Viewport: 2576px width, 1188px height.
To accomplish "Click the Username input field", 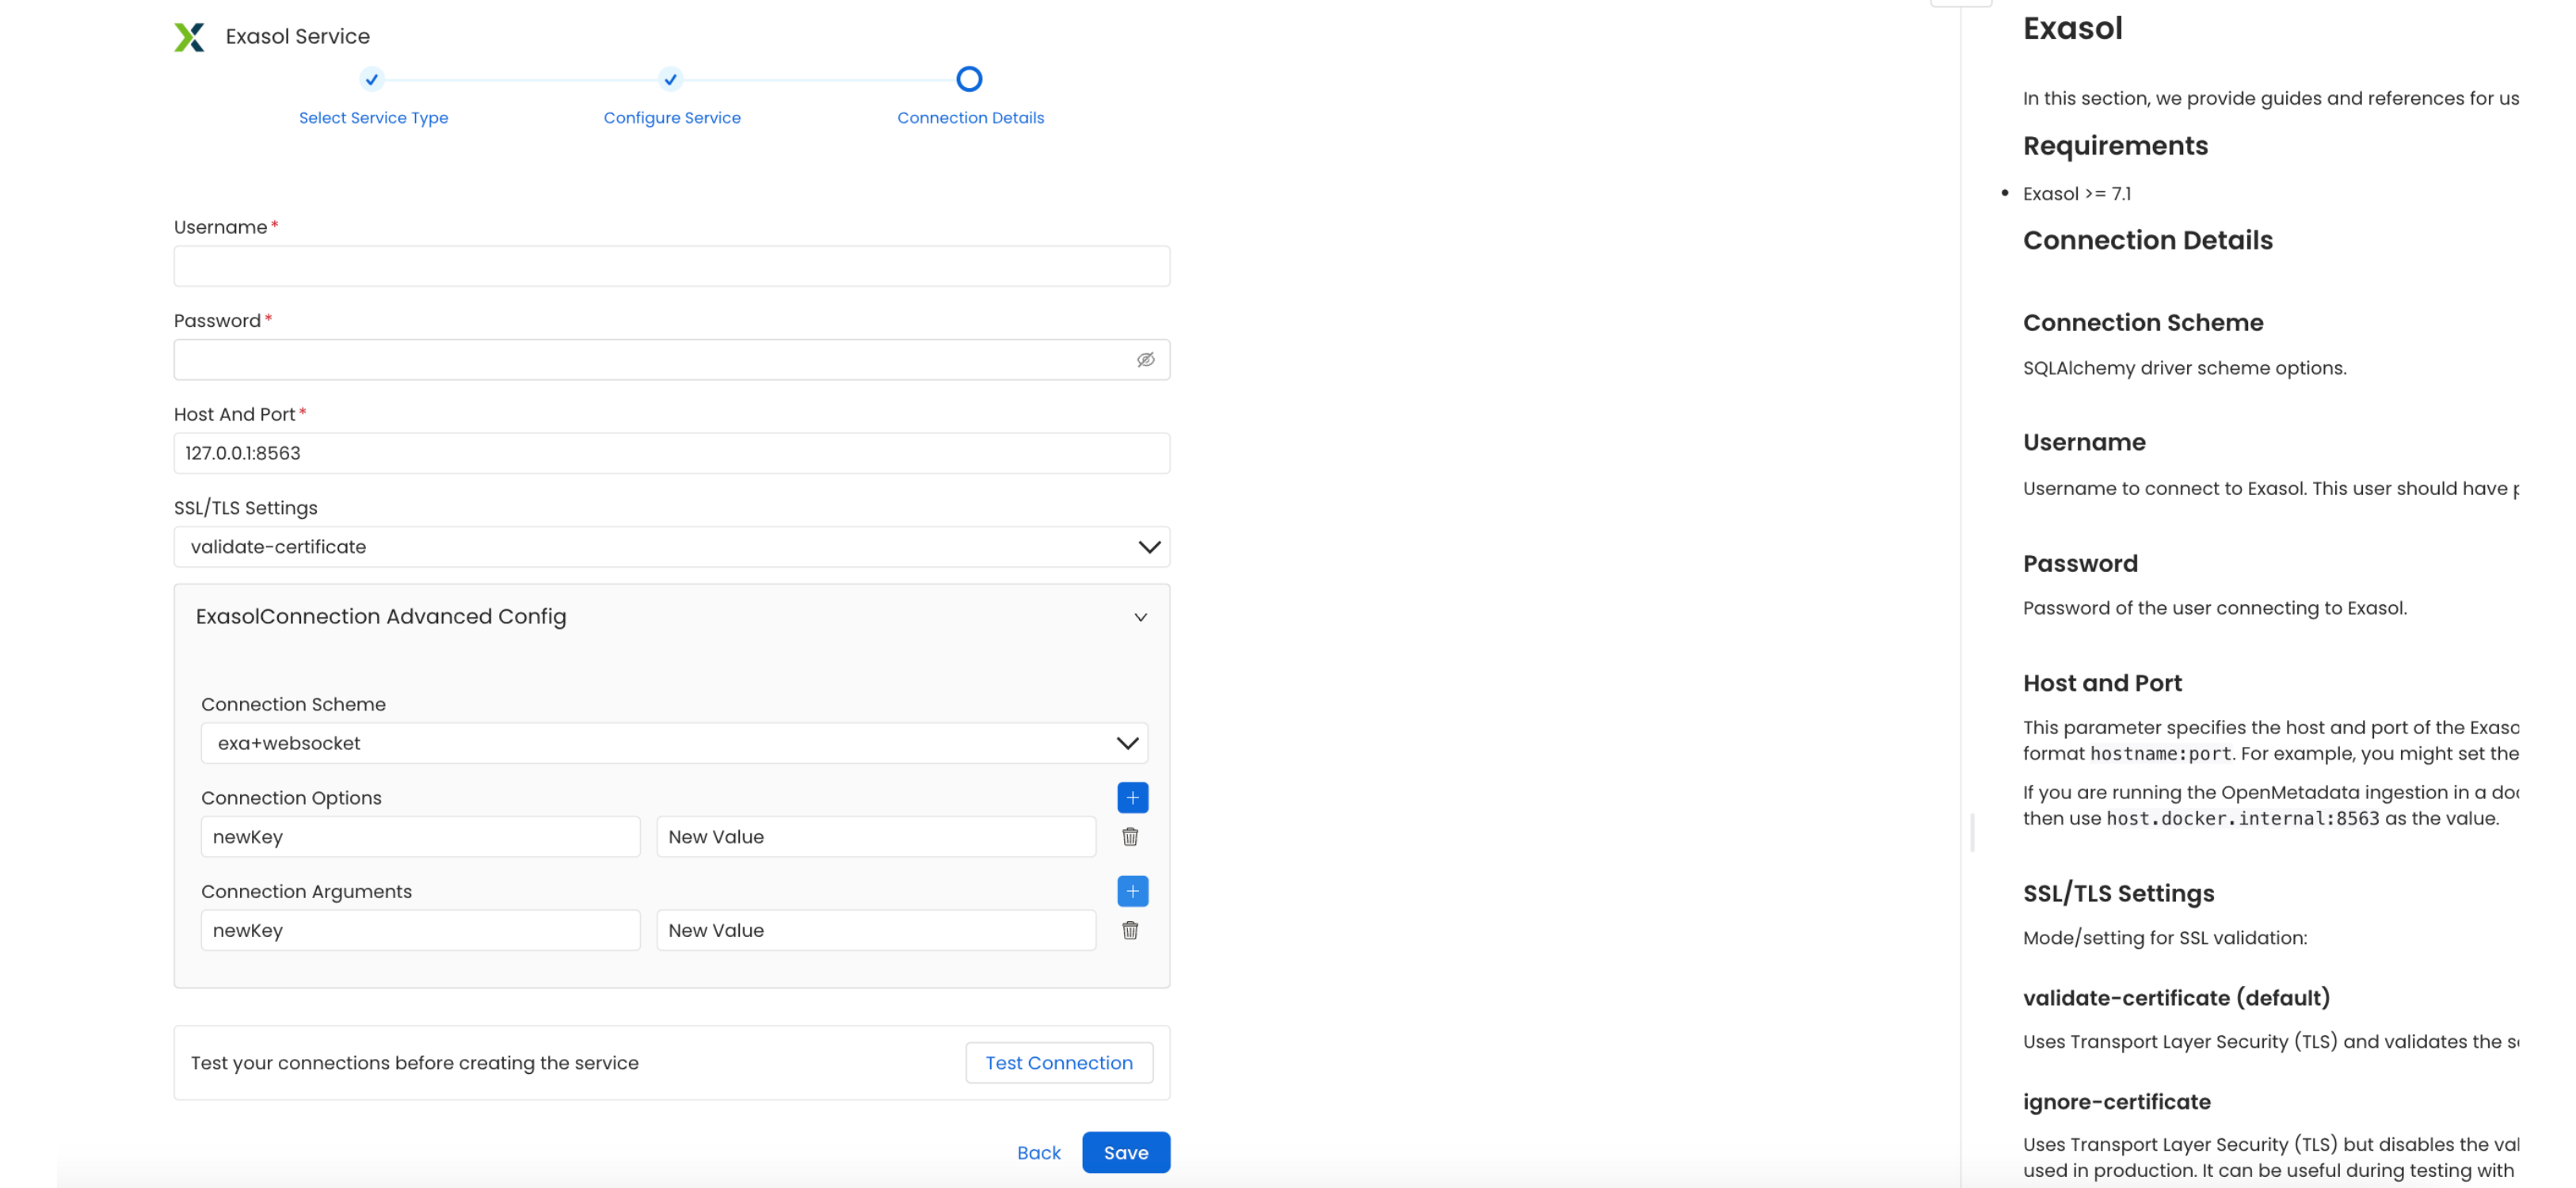I will coord(671,265).
